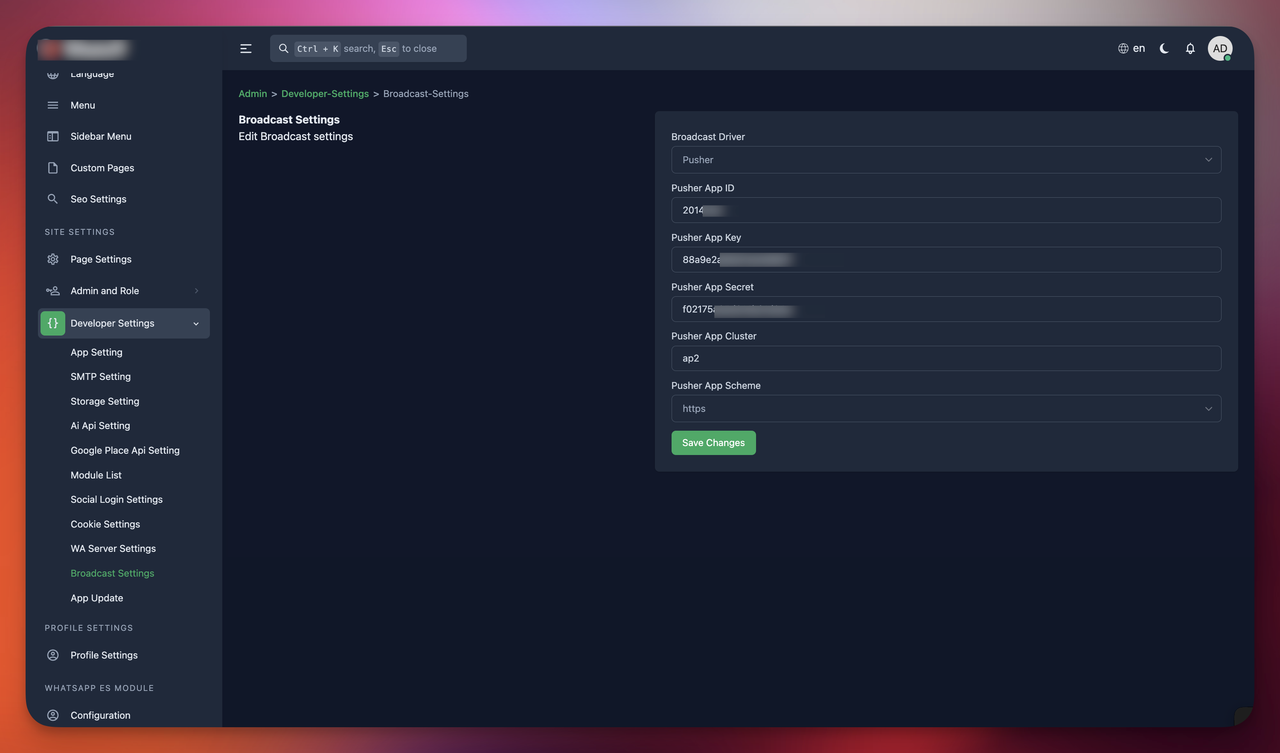Open the AD user avatar menu

click(x=1220, y=48)
